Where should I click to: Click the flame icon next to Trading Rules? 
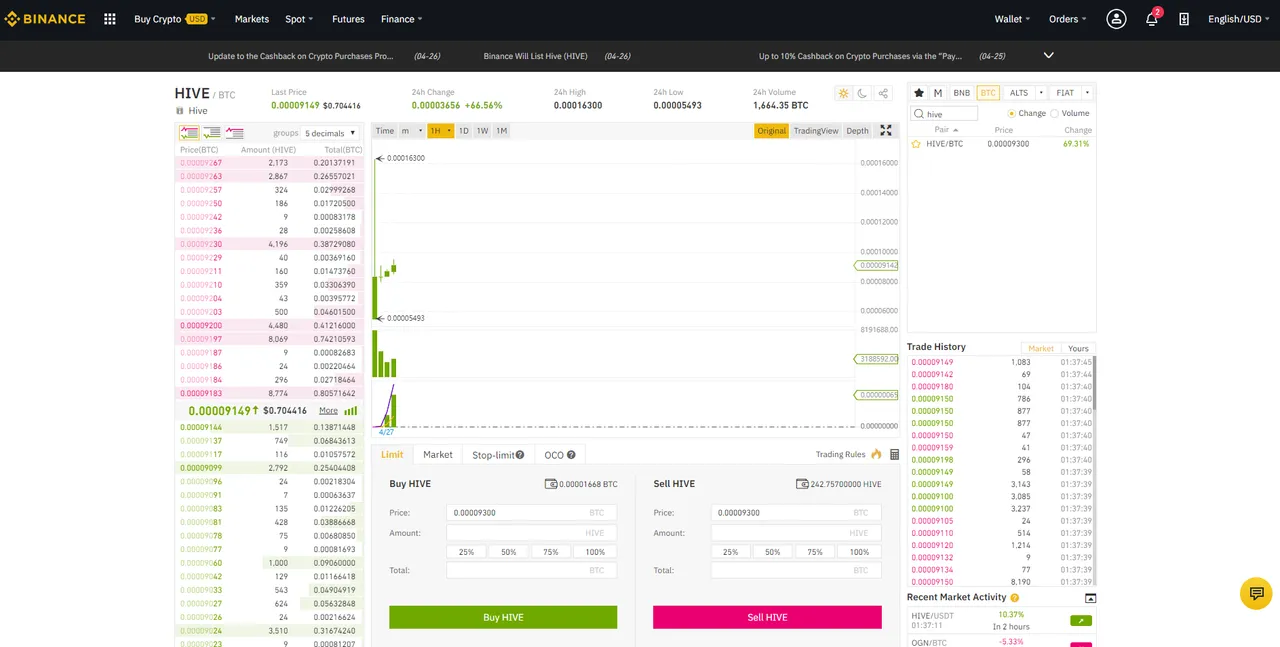pyautogui.click(x=876, y=454)
